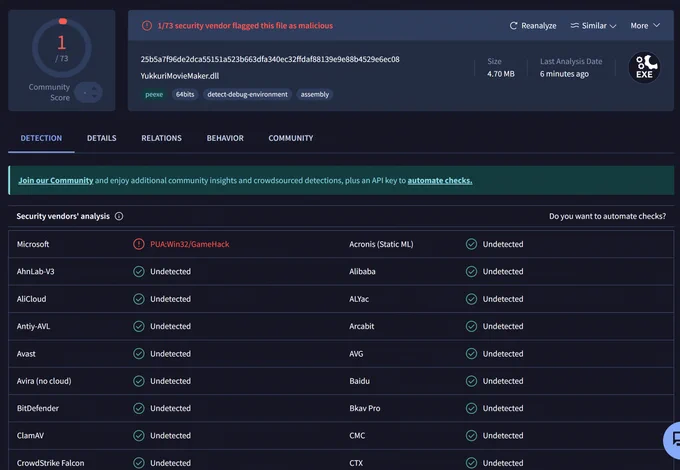Open the Relations tab
The width and height of the screenshot is (680, 470).
(x=161, y=138)
